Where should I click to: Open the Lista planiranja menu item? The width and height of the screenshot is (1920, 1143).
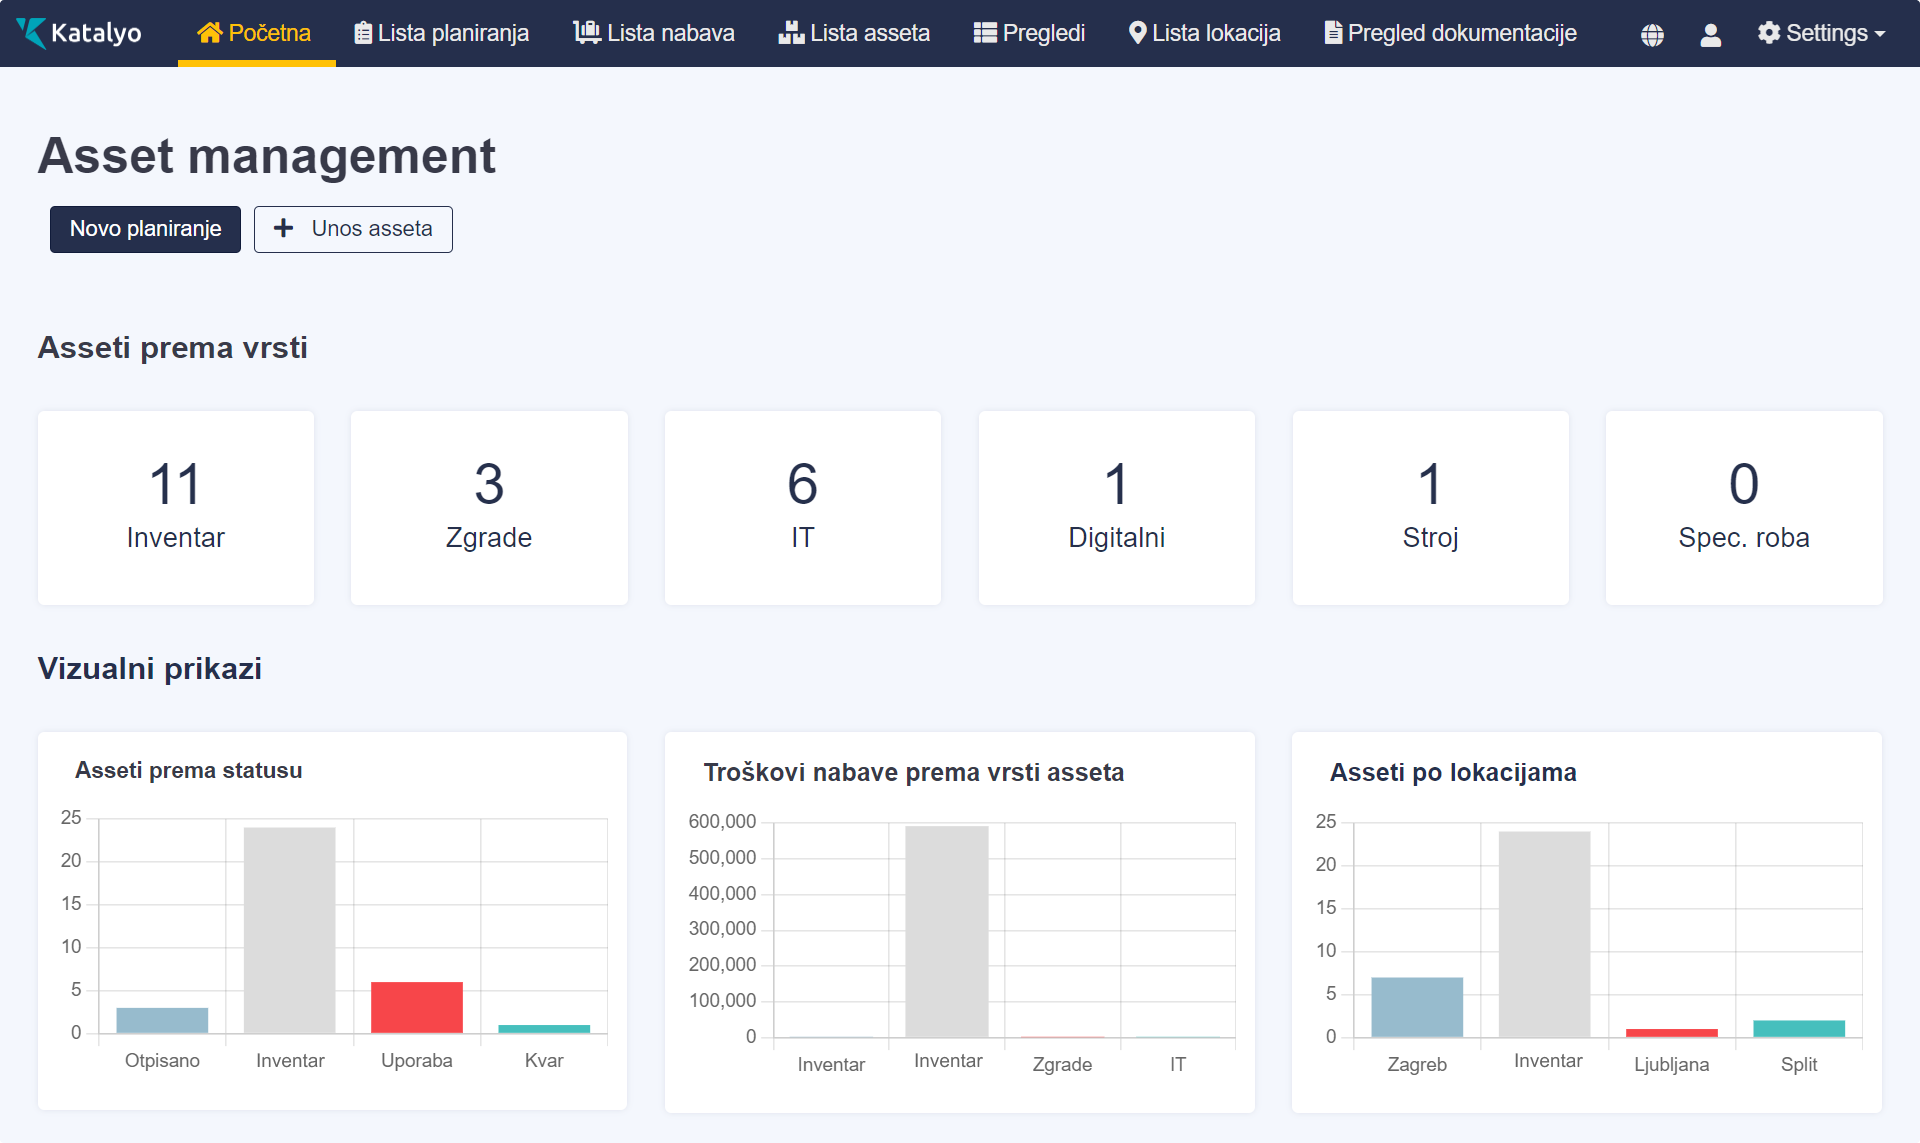point(441,33)
